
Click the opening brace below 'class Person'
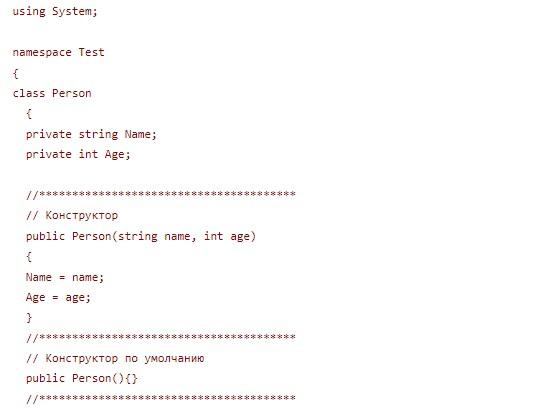click(29, 114)
